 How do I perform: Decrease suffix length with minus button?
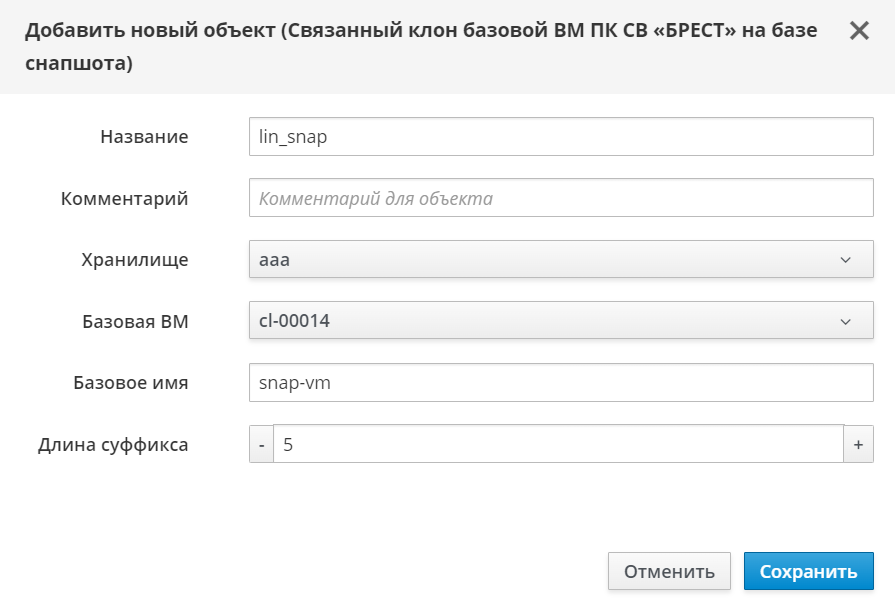pos(261,444)
